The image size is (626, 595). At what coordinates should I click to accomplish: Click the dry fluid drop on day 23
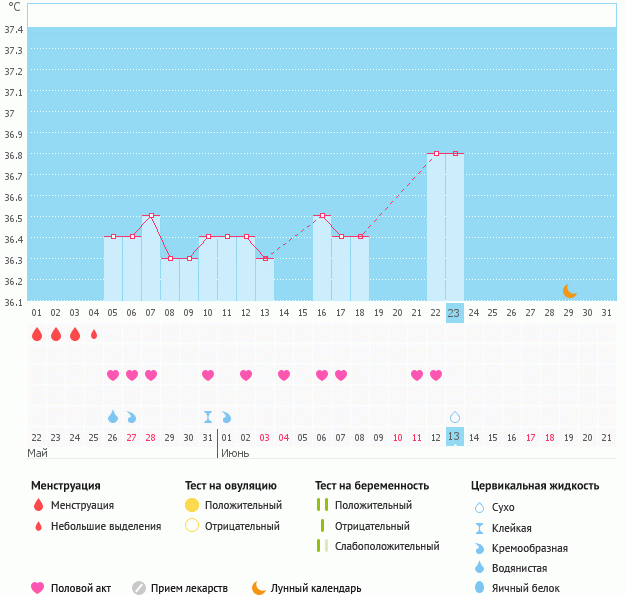[x=455, y=416]
